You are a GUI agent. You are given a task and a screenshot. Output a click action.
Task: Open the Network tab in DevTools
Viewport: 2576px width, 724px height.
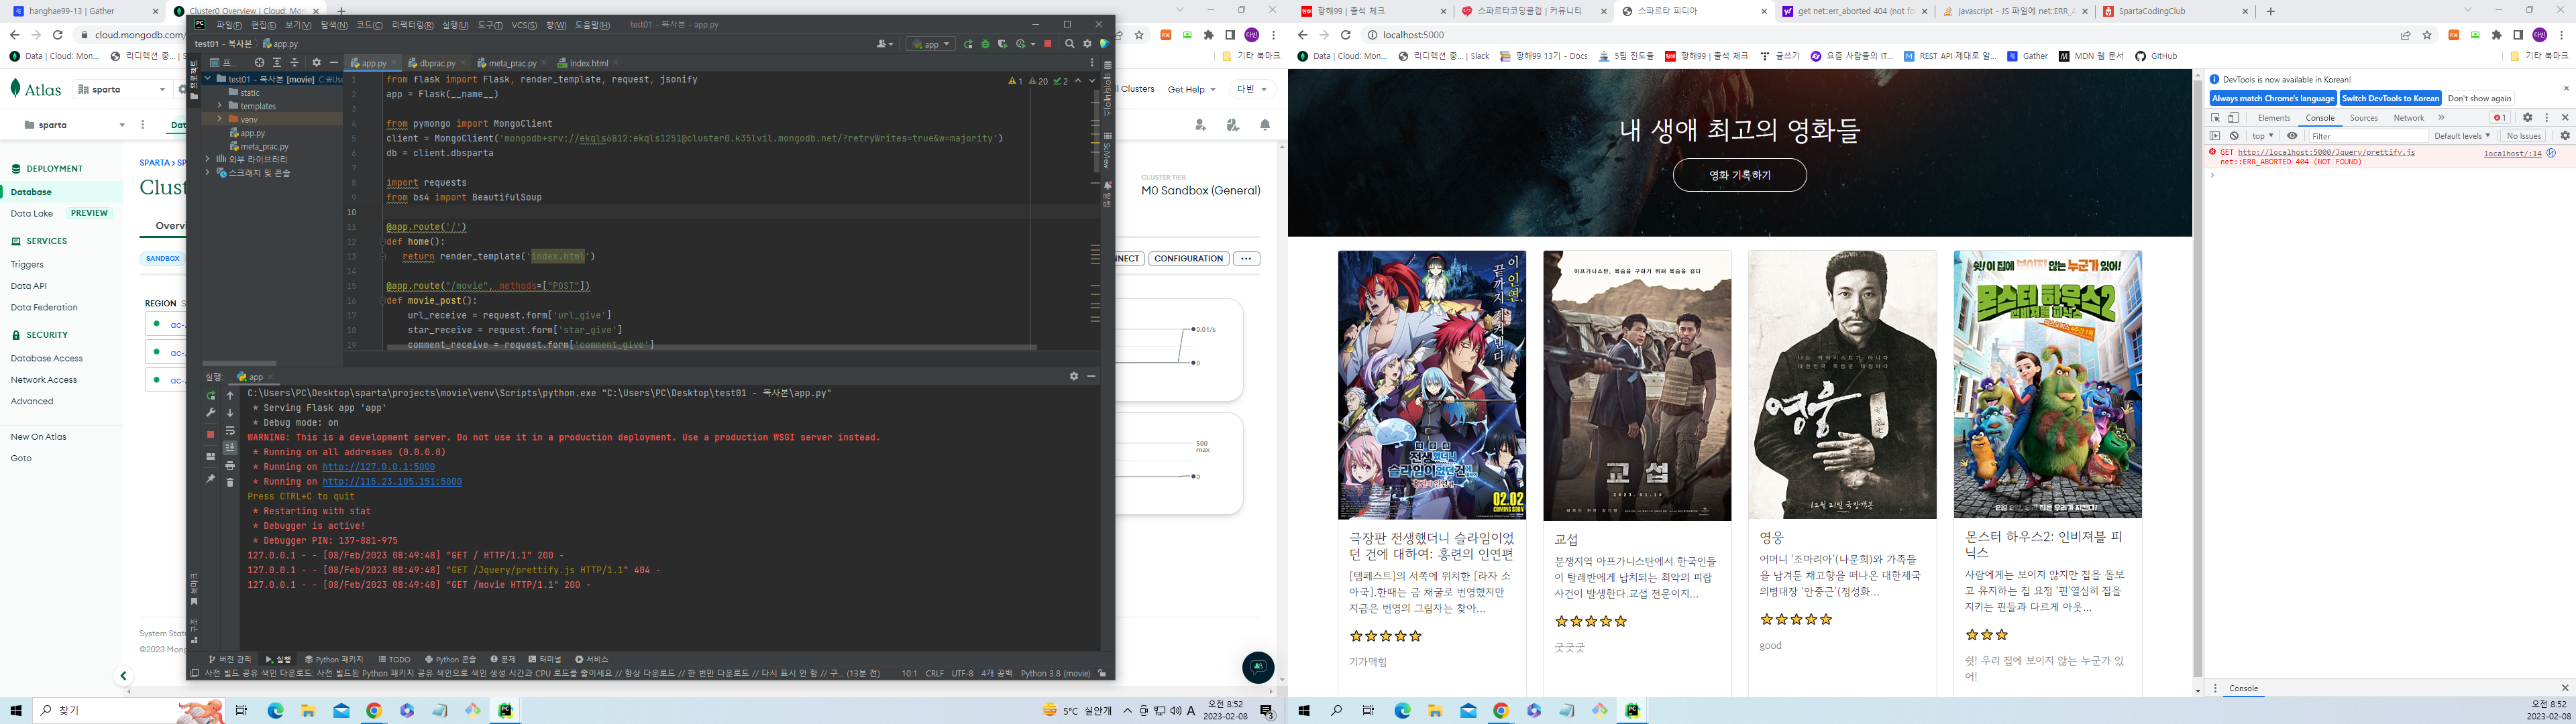click(2408, 118)
